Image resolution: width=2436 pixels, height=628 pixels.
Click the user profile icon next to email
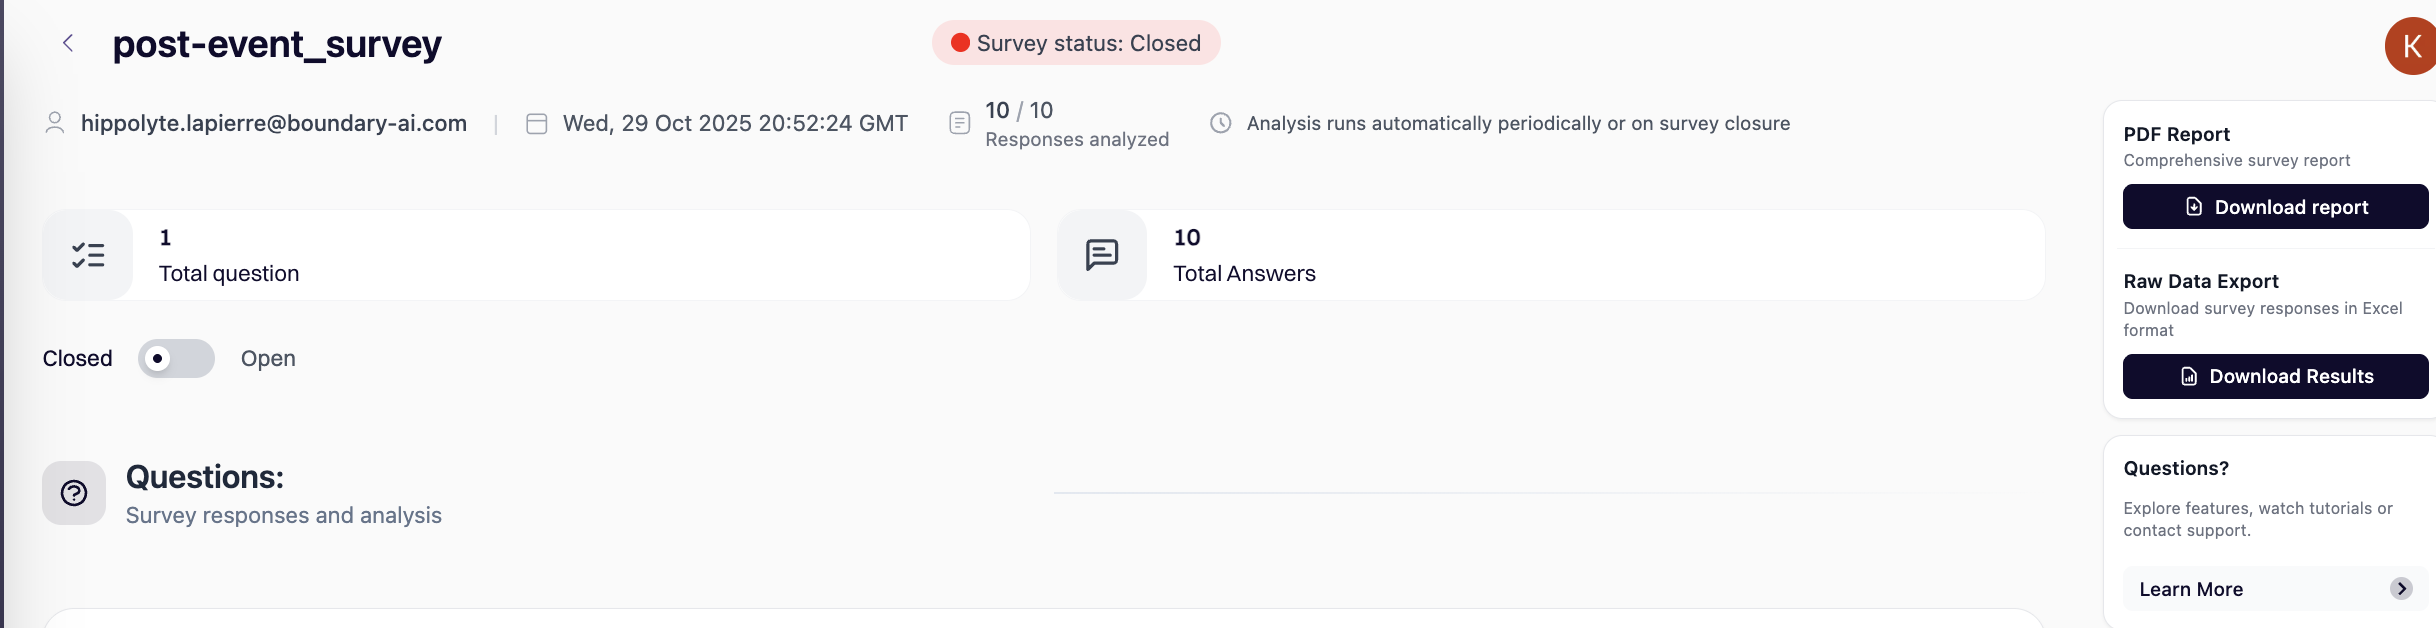[55, 123]
